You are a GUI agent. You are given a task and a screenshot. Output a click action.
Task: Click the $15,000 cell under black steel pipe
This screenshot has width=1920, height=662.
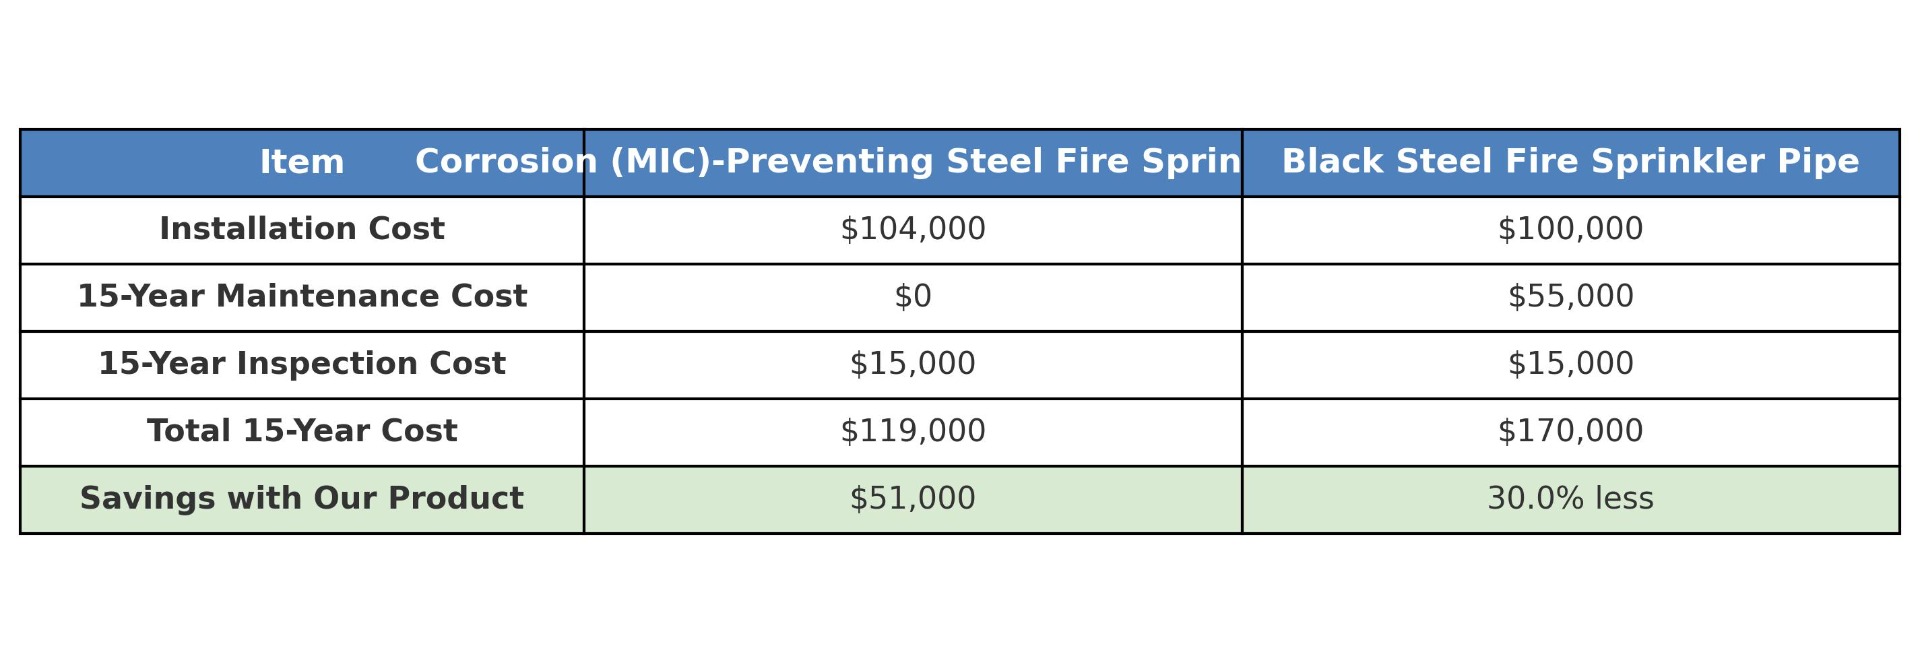coord(1570,364)
